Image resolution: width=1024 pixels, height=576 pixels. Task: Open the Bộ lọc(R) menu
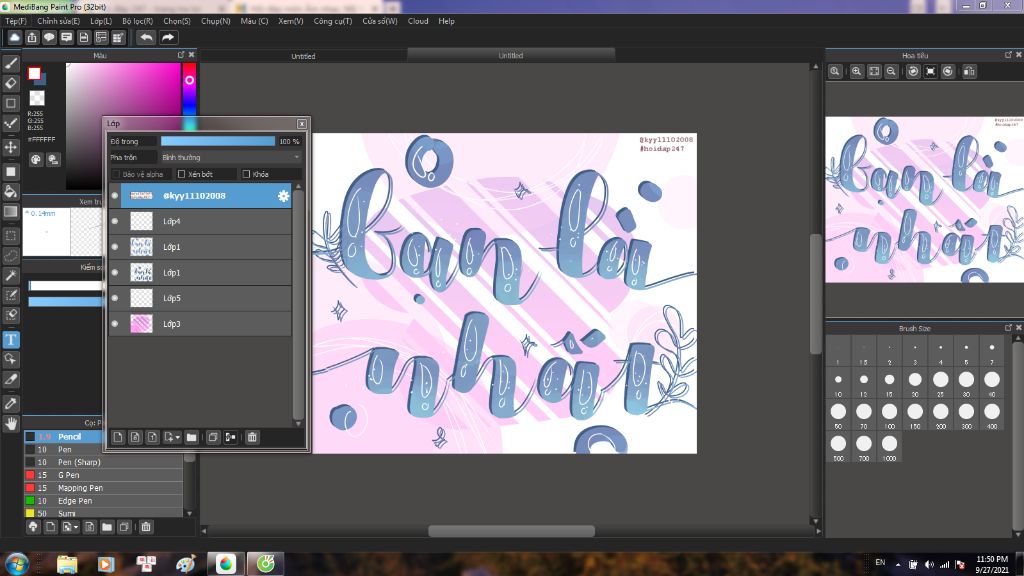tap(137, 21)
